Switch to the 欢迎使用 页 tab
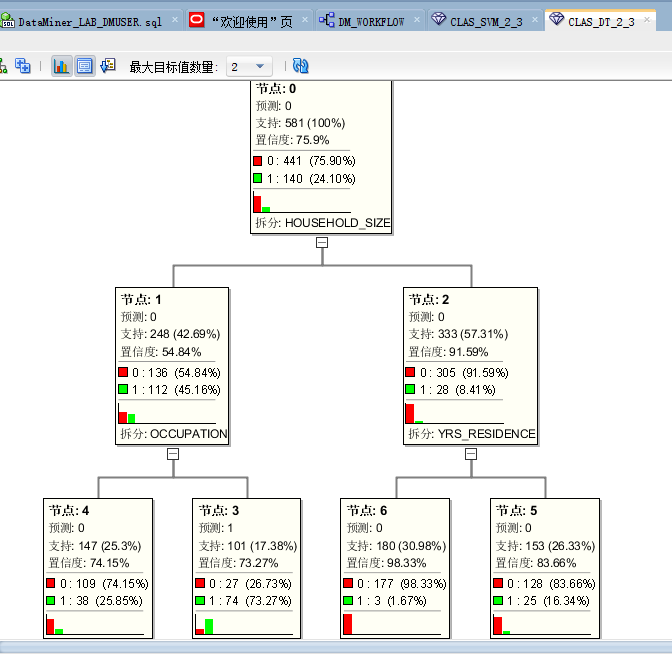Screen dimensions: 672x655 coord(252,21)
